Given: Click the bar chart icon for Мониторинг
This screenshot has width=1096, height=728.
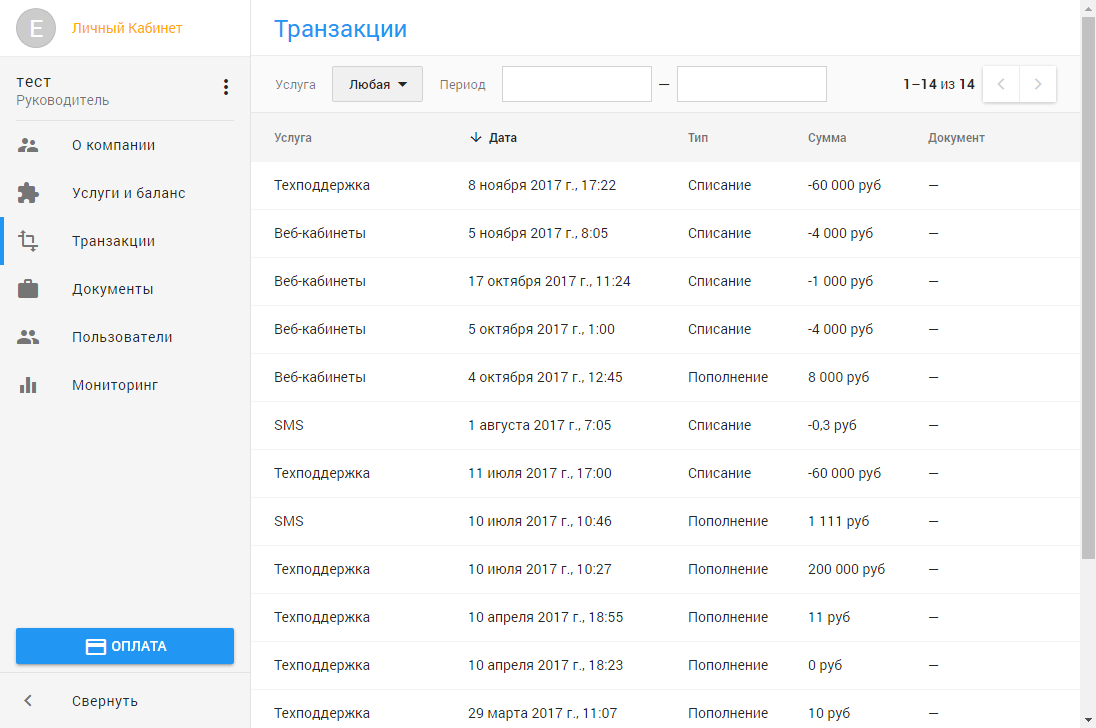Looking at the screenshot, I should (x=28, y=385).
